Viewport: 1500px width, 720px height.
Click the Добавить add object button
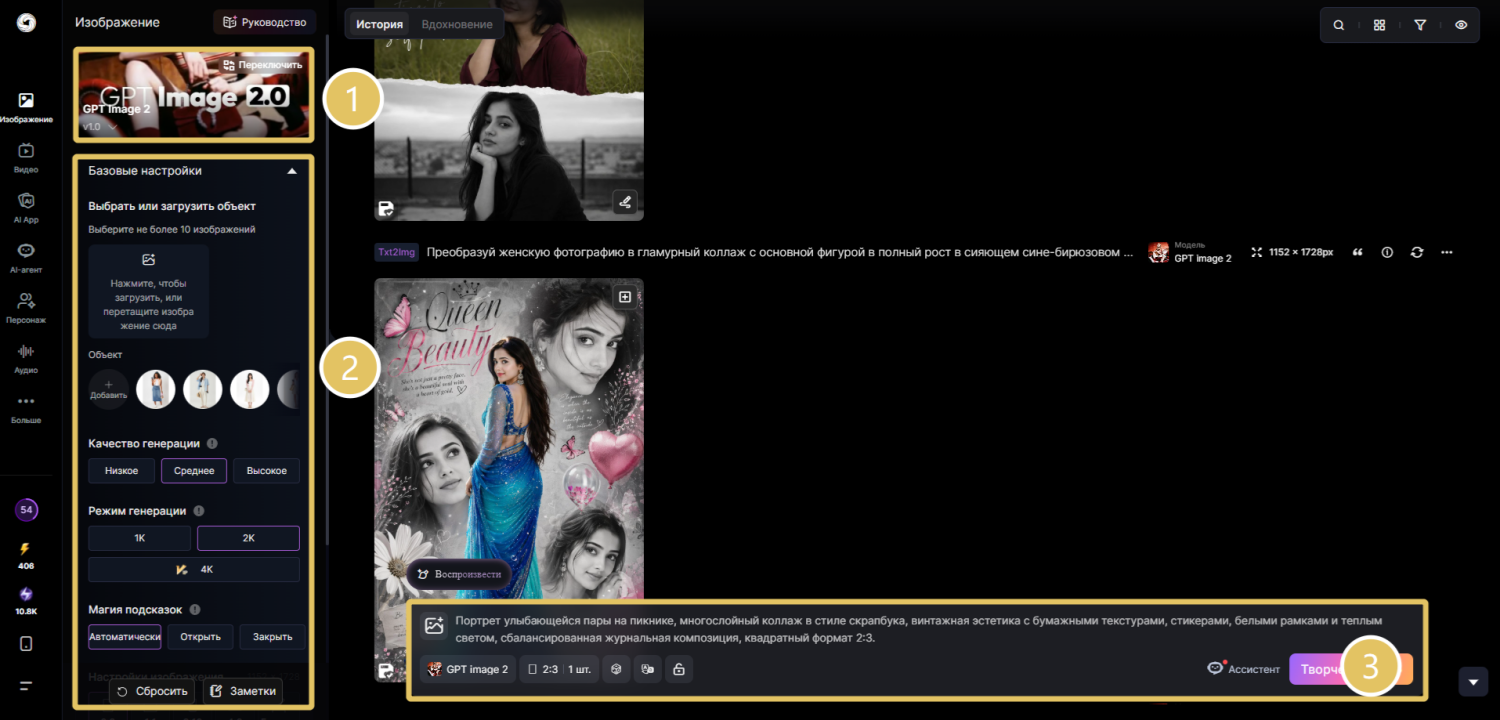(x=109, y=389)
